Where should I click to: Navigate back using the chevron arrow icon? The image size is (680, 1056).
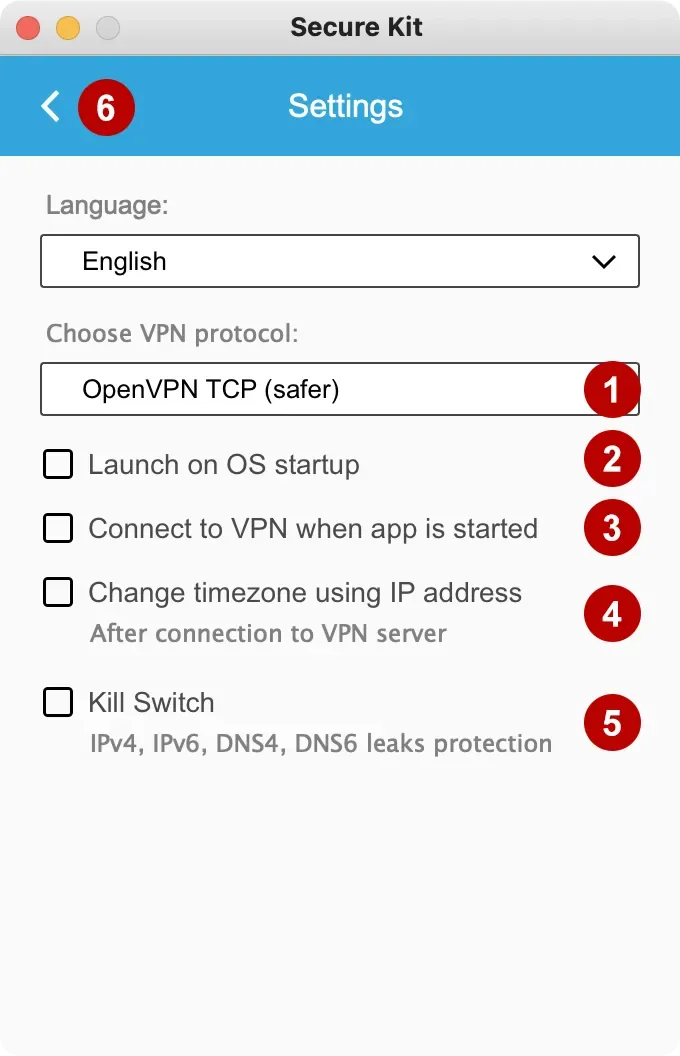coord(50,106)
